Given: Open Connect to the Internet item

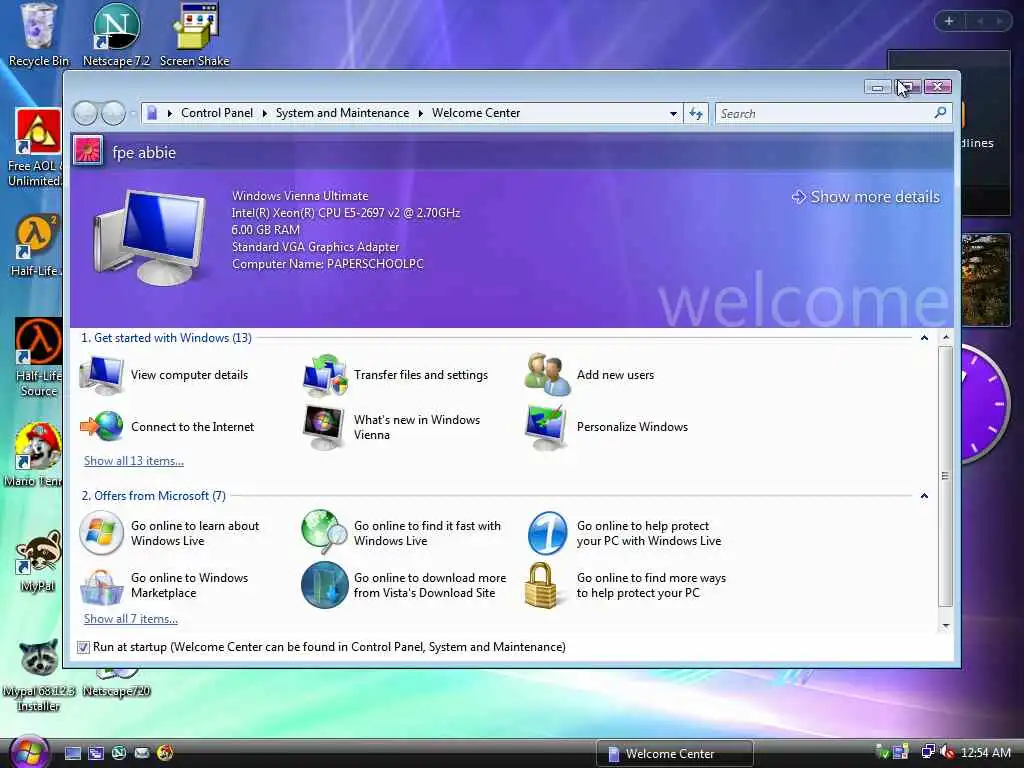Looking at the screenshot, I should tap(167, 426).
